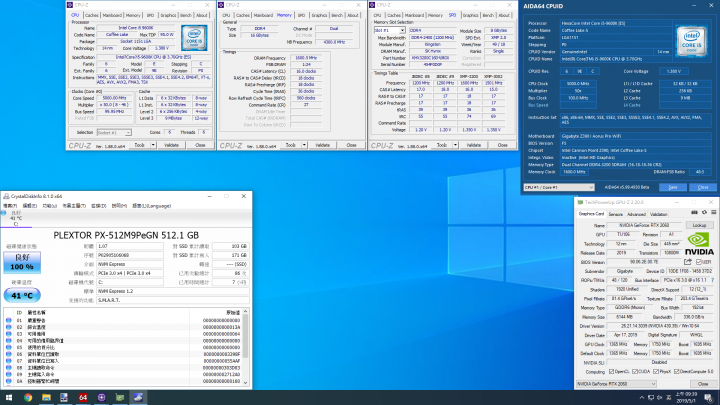This screenshot has height=405, width=720.
Task: Select the C: drive status icon in CrystalDiskInfo
Action: [x=4, y=213]
